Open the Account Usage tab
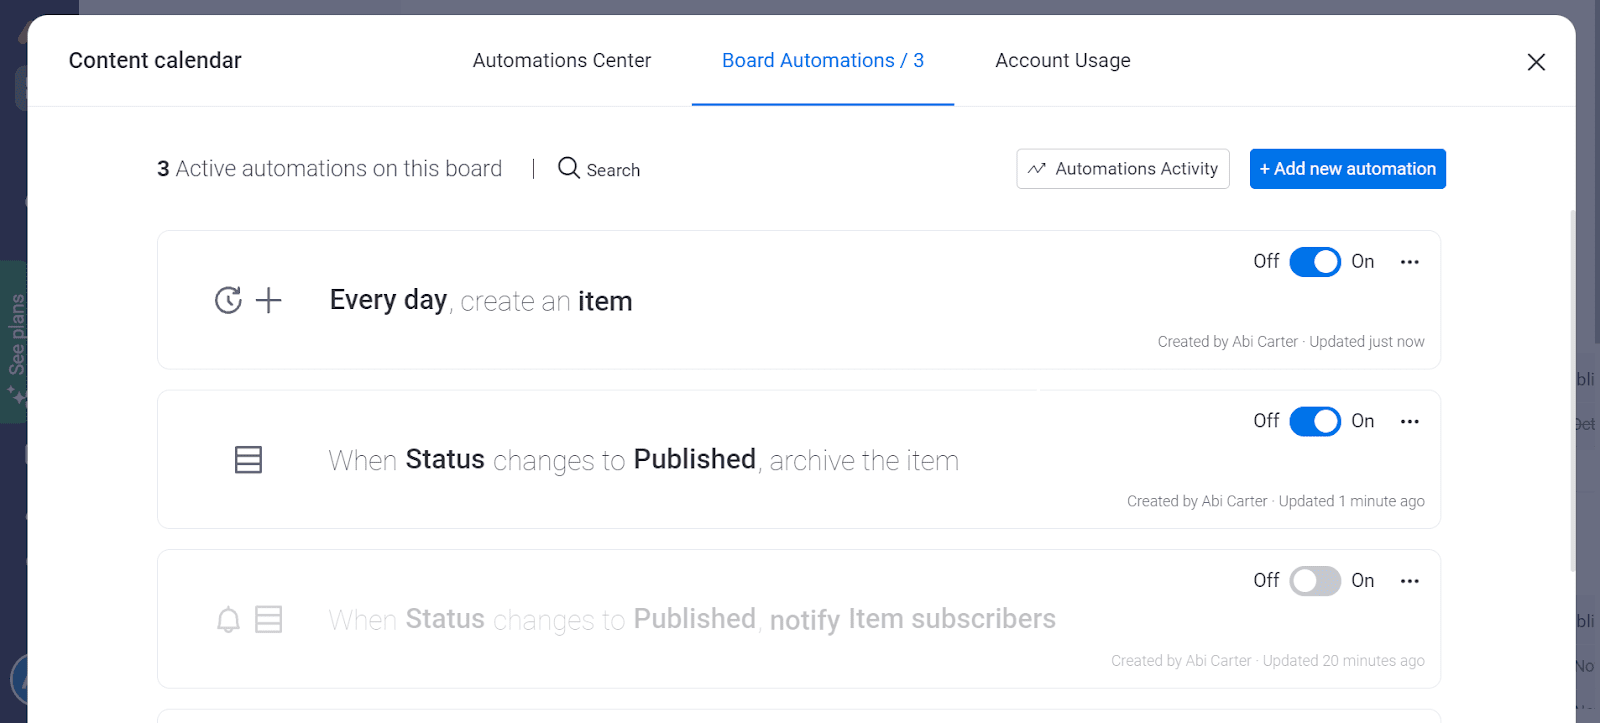This screenshot has height=723, width=1600. [1063, 60]
